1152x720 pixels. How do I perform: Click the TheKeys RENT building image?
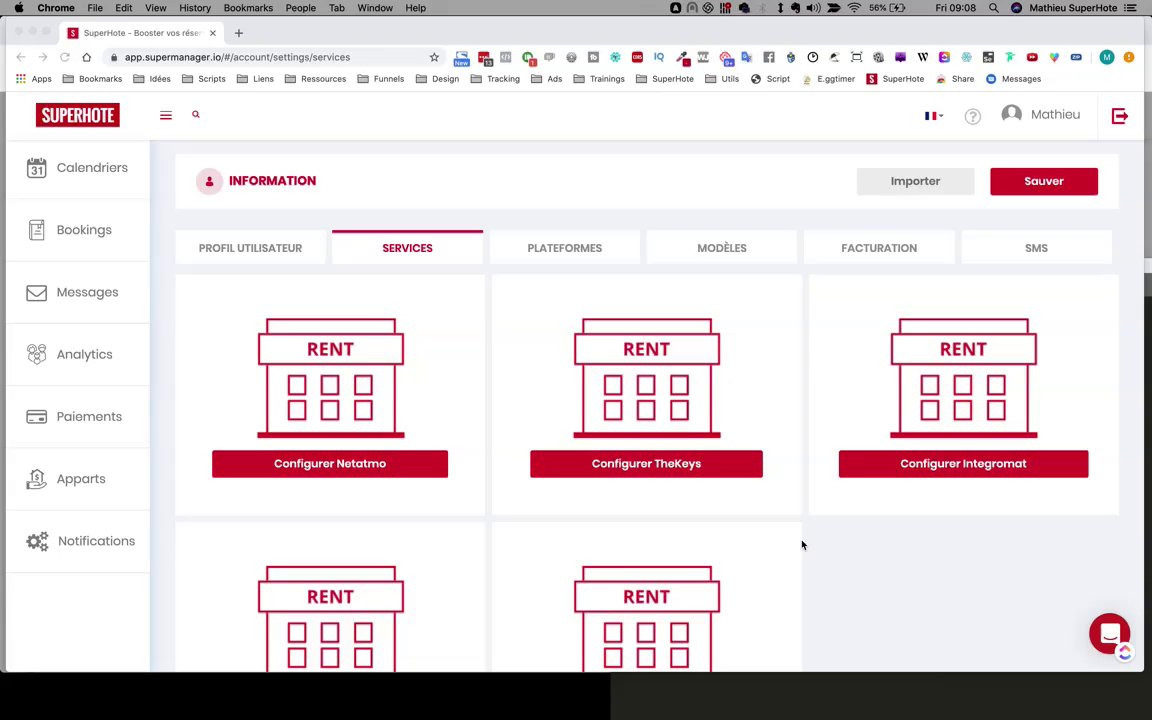tap(647, 378)
